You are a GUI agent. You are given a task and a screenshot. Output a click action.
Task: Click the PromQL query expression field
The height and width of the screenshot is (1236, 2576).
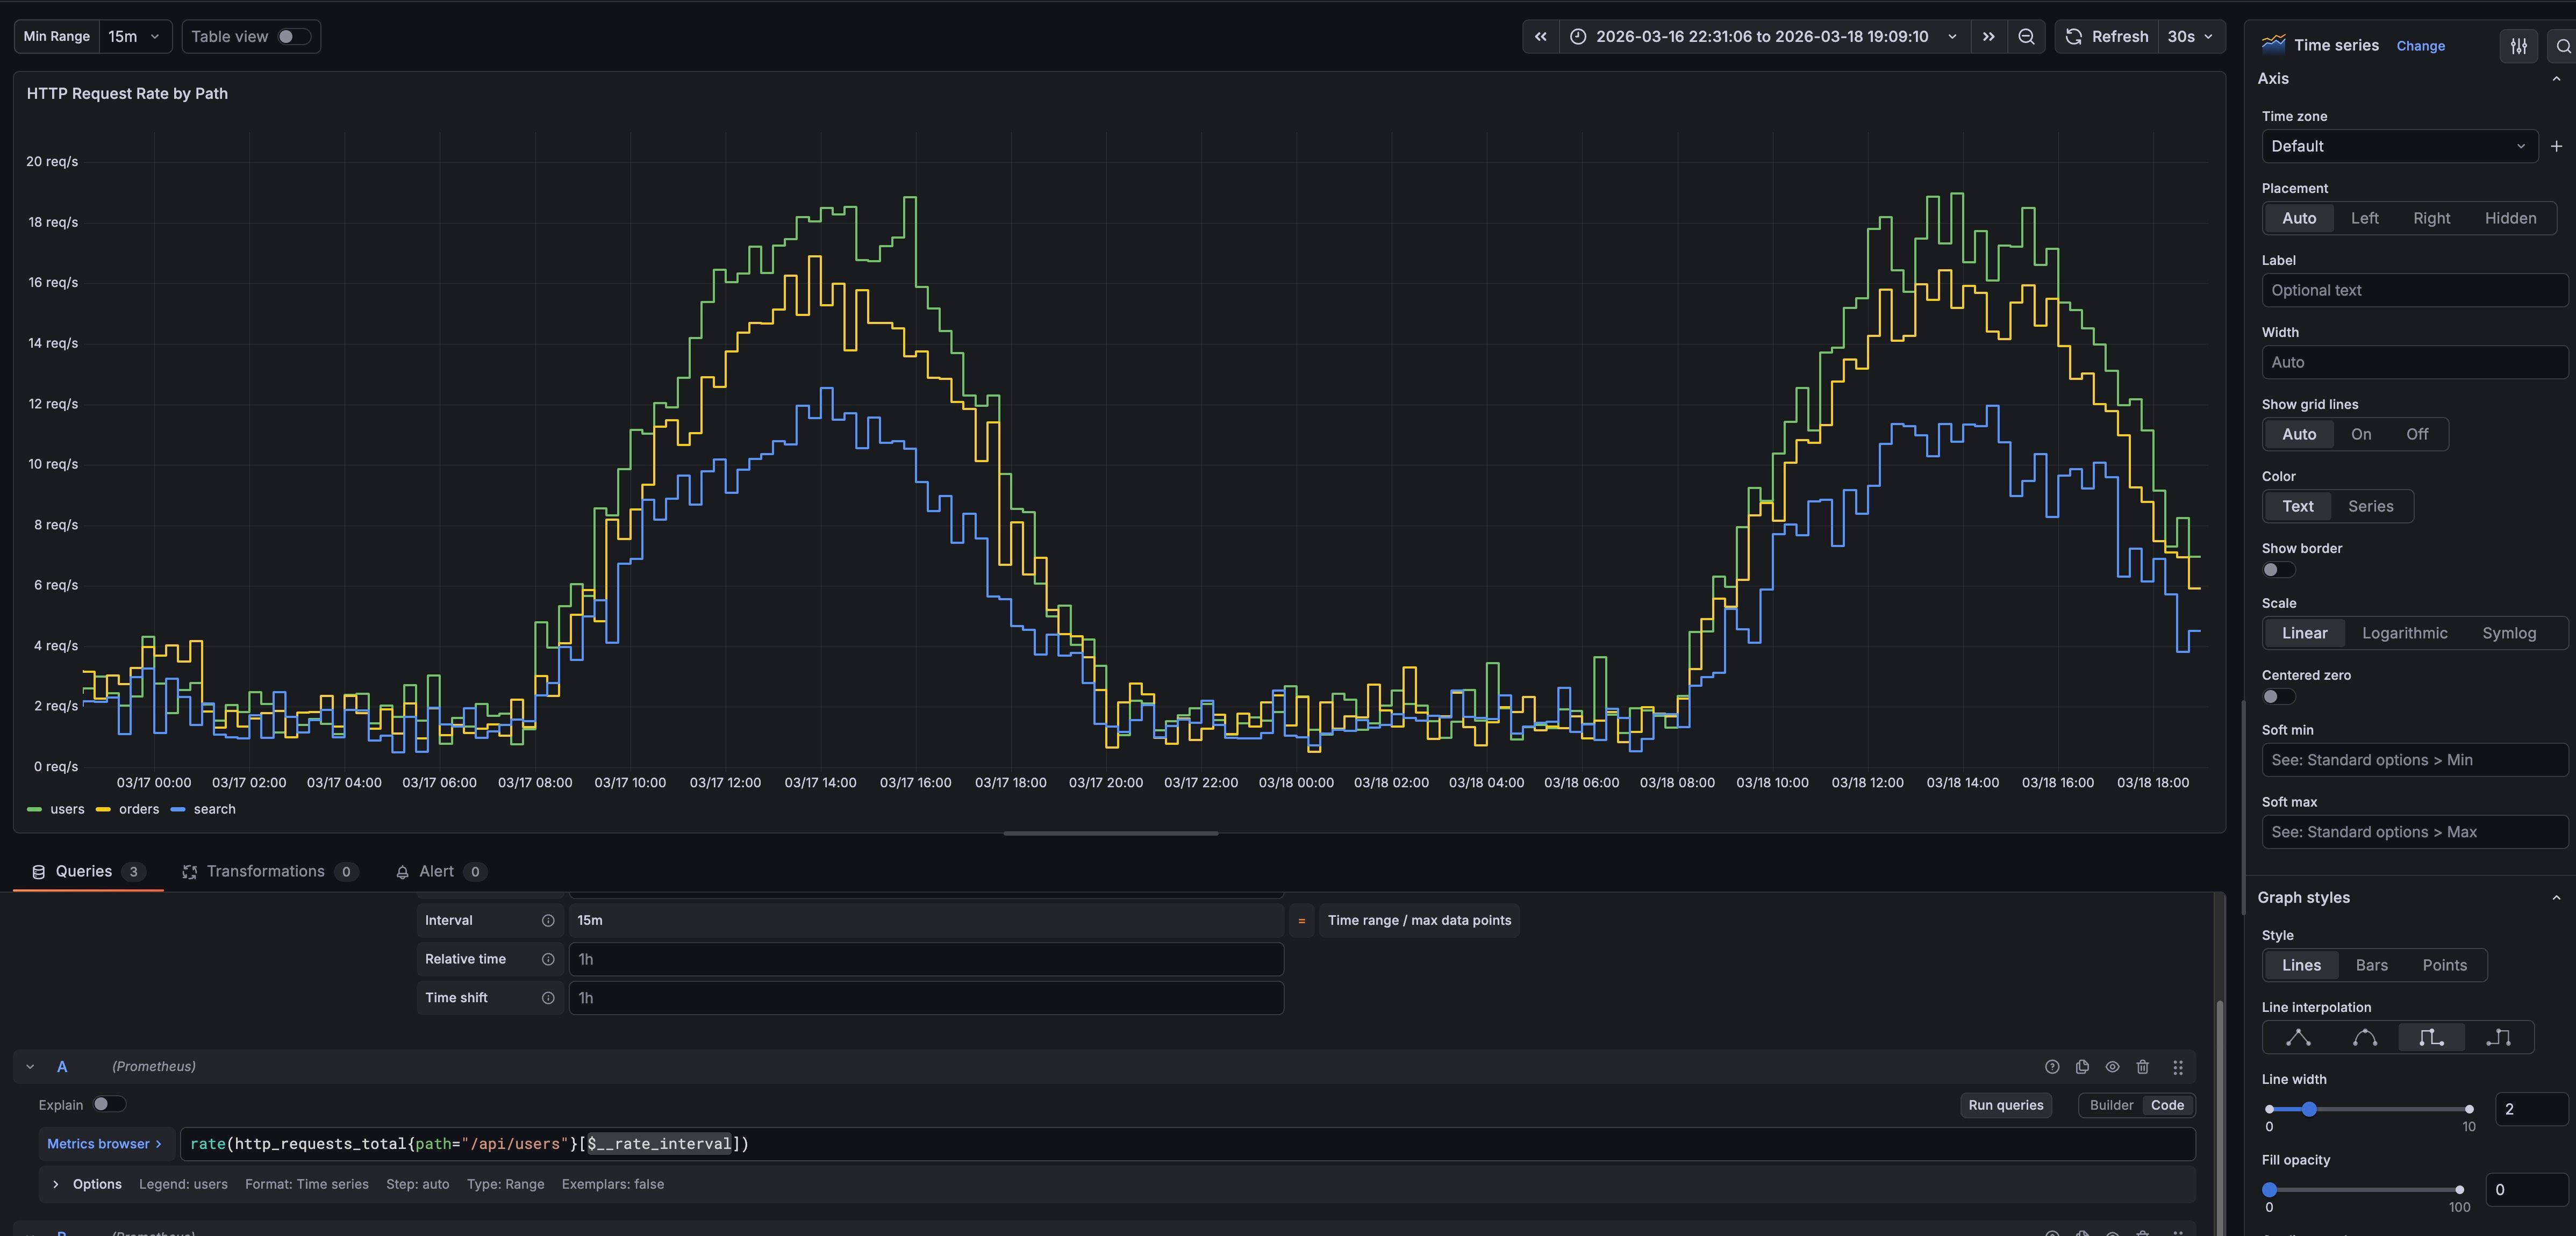pyautogui.click(x=1187, y=1144)
